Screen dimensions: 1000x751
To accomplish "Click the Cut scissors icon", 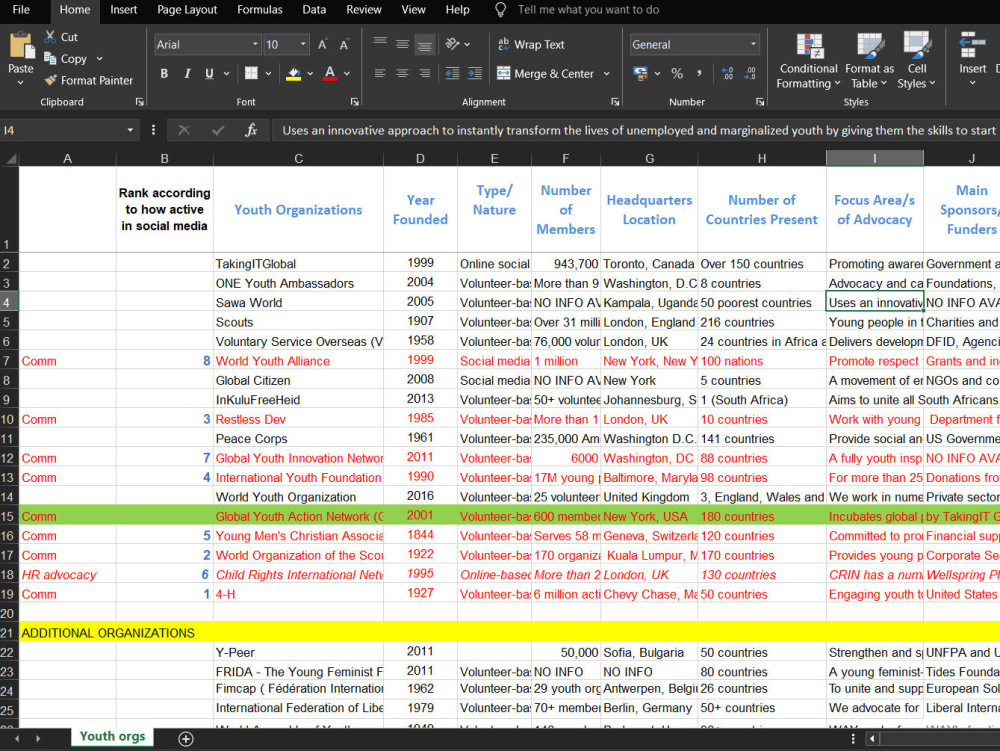I will 50,37.
